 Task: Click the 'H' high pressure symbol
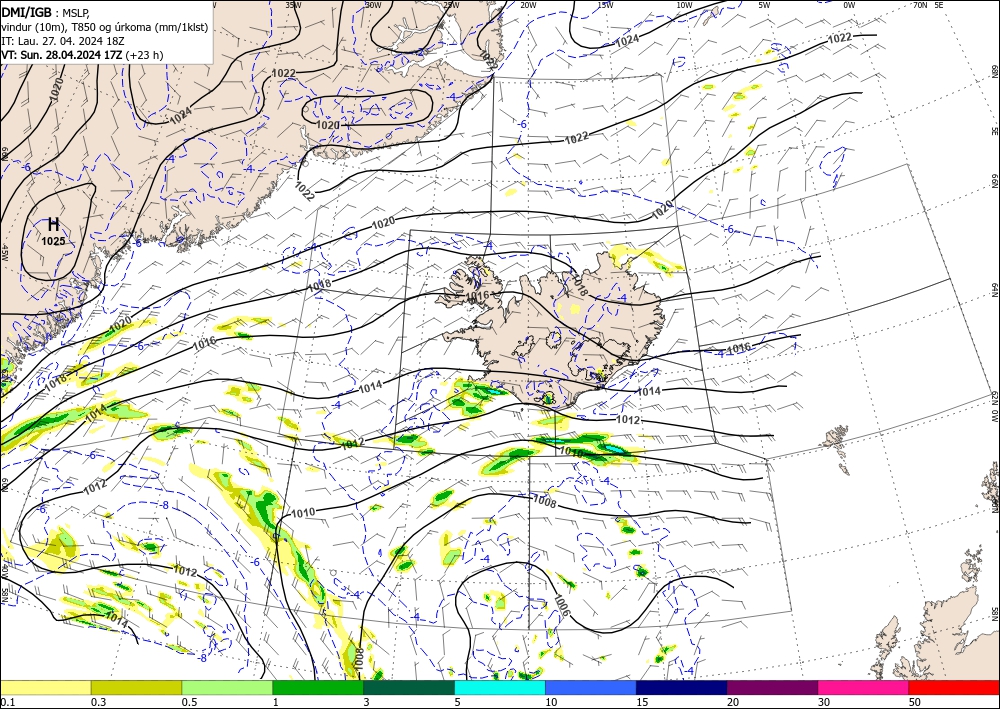[54, 224]
